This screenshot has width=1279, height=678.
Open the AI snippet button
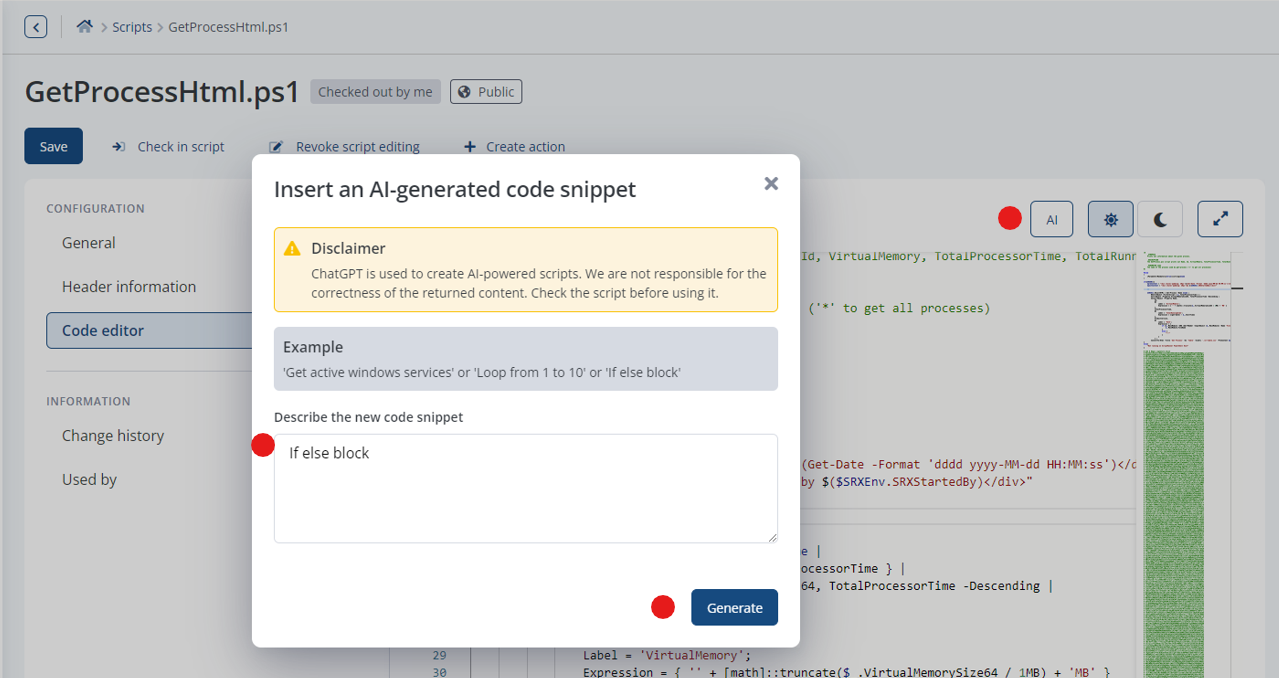[x=1052, y=220]
